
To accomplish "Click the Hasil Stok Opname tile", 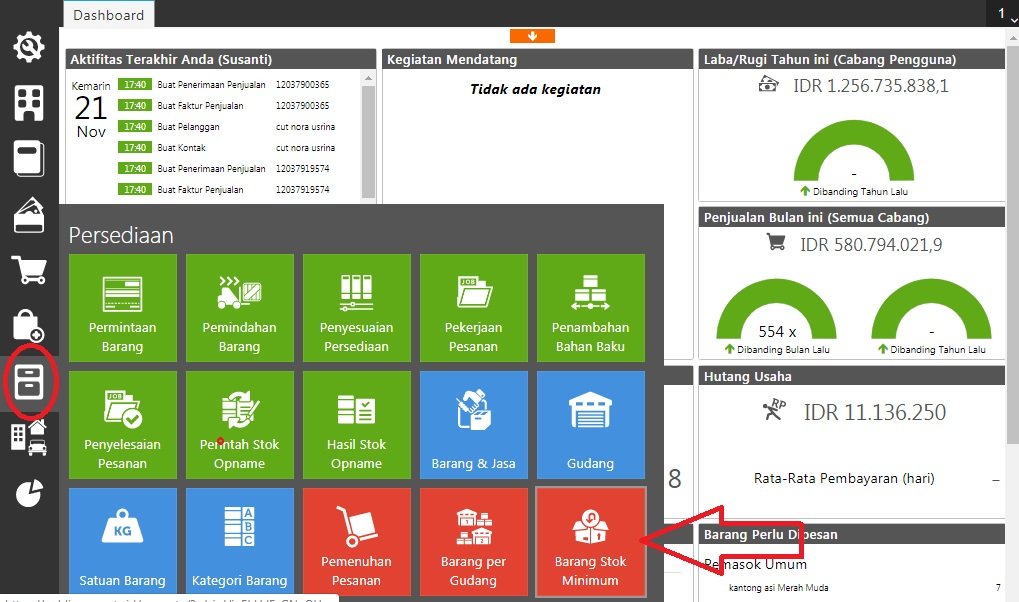I will (x=357, y=424).
